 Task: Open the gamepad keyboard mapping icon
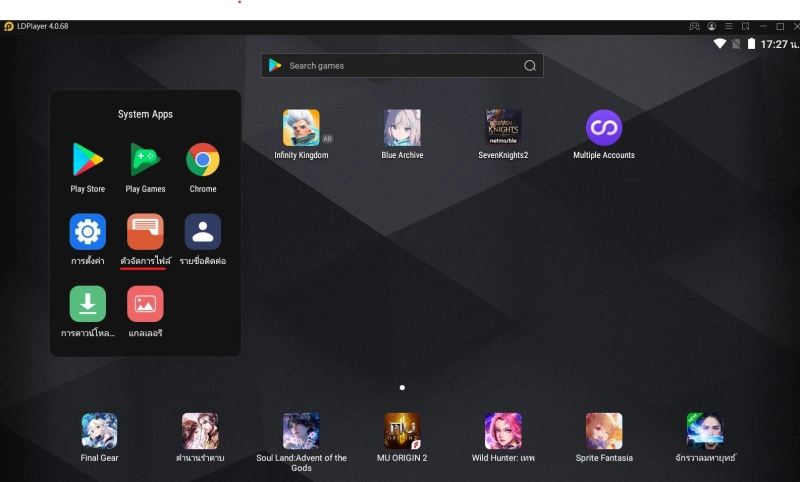click(x=694, y=26)
